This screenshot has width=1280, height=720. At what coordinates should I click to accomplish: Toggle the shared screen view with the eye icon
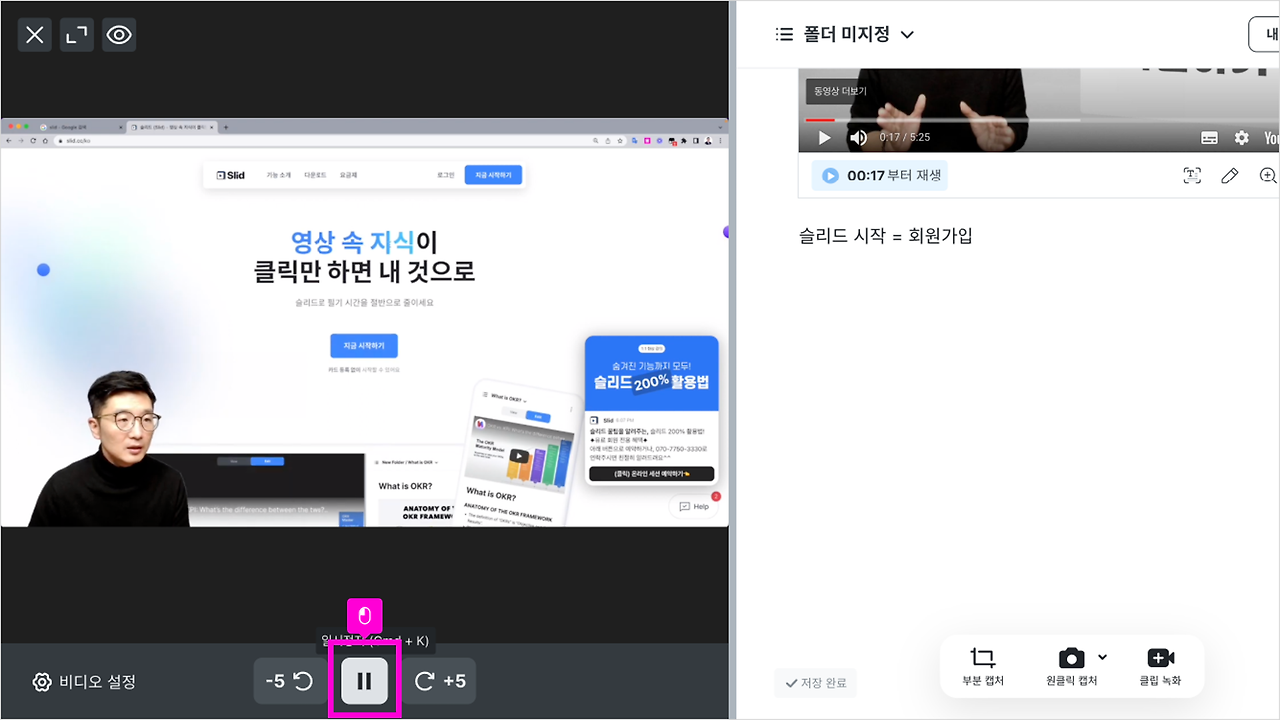pyautogui.click(x=119, y=34)
